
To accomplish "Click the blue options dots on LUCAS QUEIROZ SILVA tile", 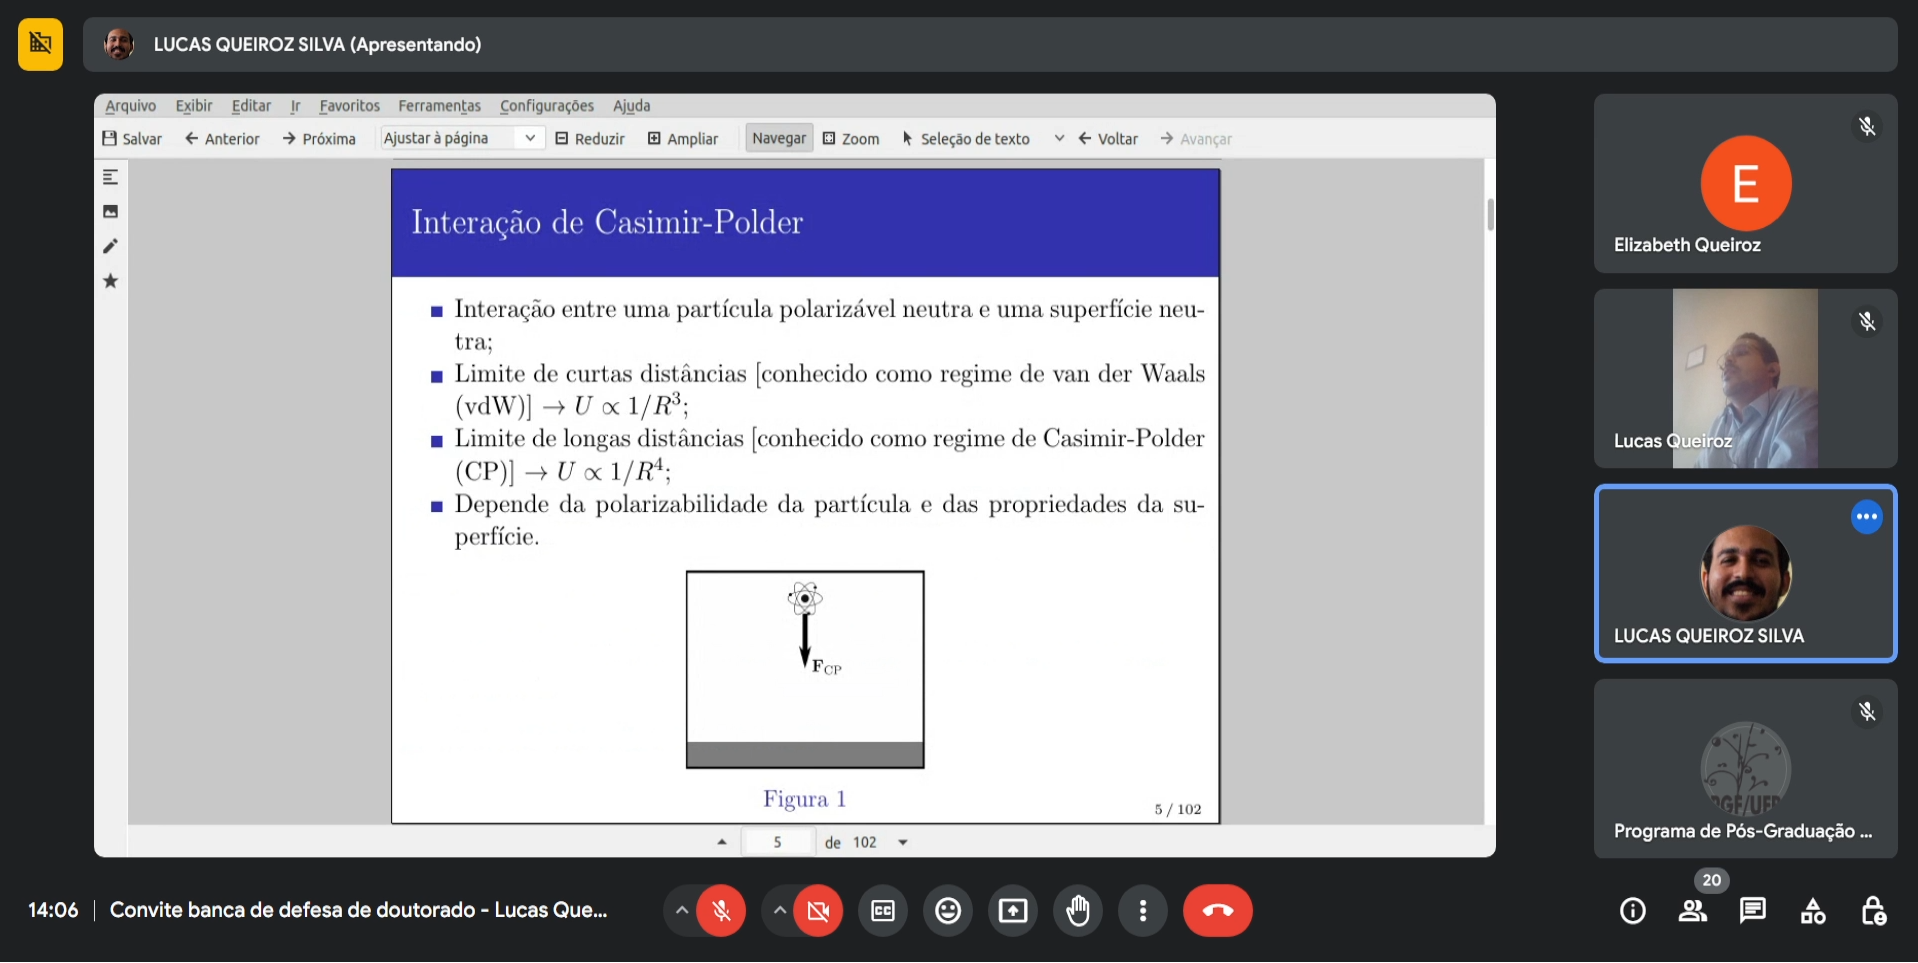I will coord(1867,517).
